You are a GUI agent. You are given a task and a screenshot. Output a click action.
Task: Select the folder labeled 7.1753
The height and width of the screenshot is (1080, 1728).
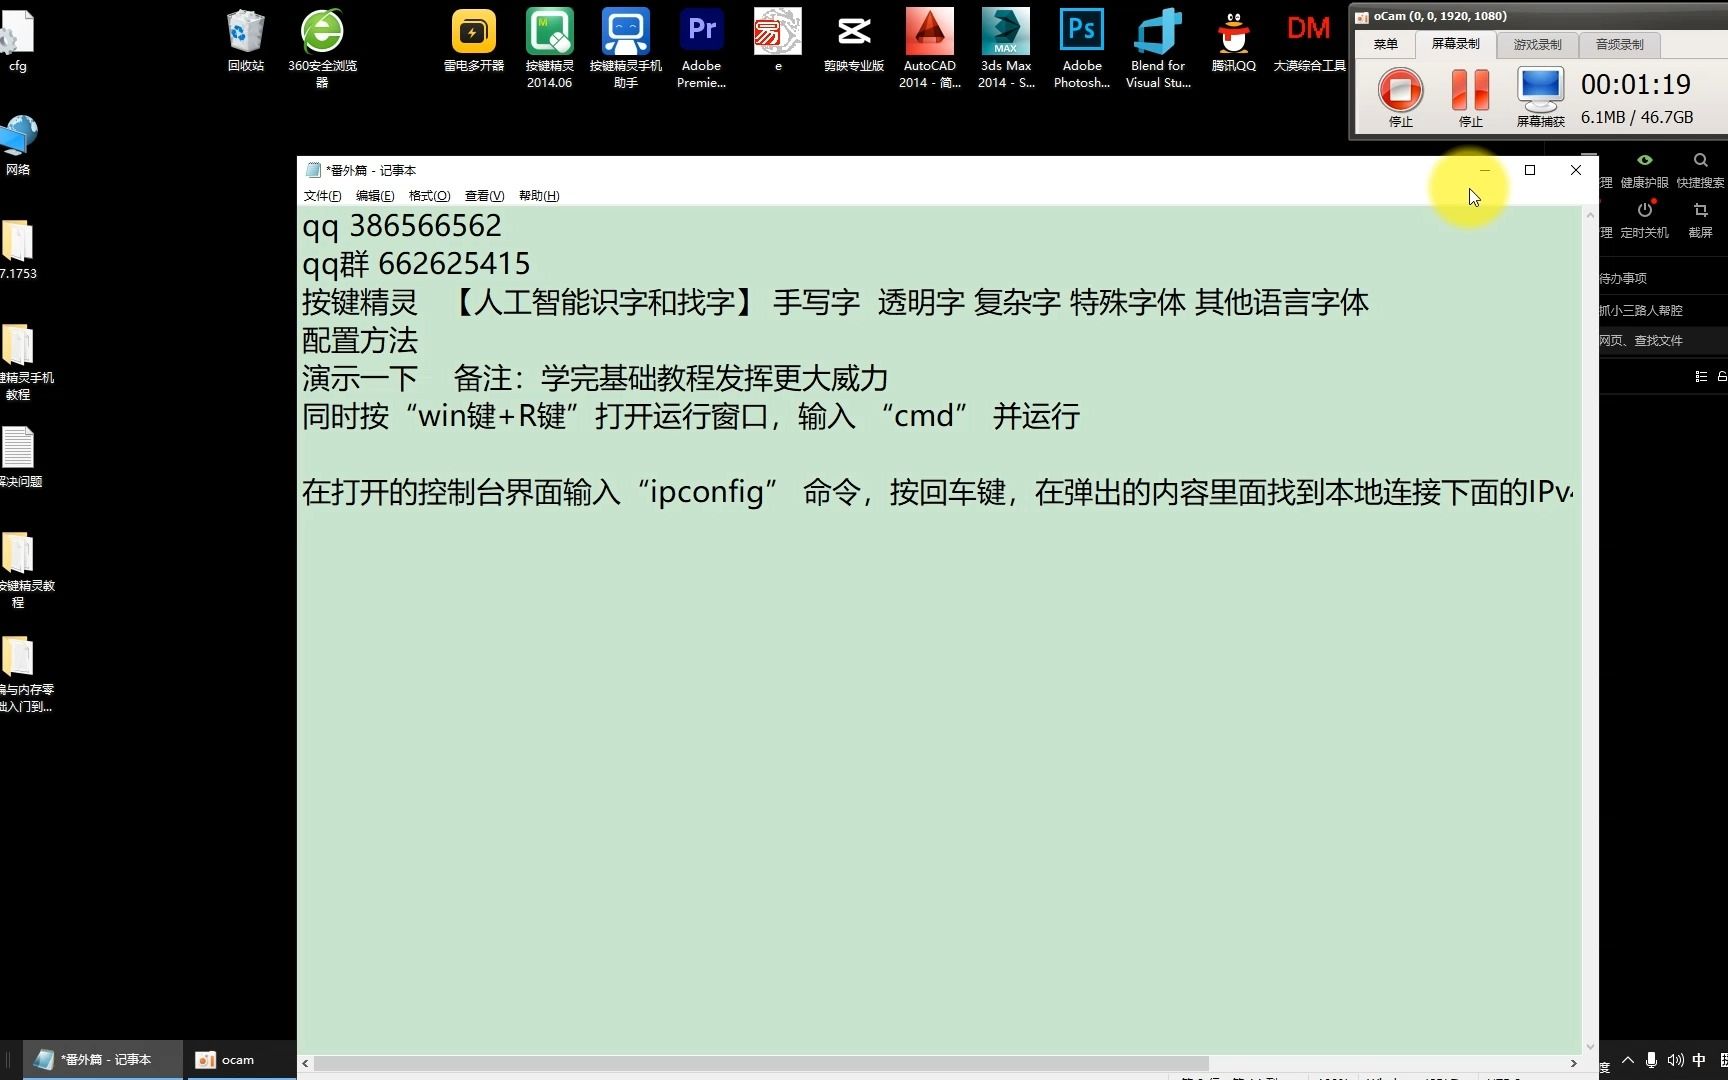click(x=18, y=249)
